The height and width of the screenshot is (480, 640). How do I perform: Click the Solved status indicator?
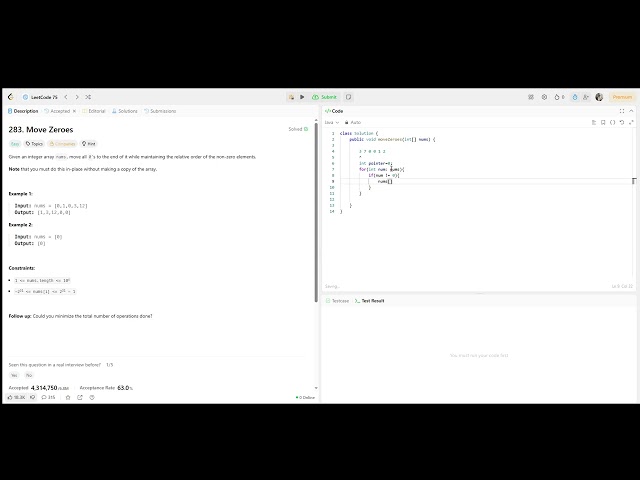point(298,129)
